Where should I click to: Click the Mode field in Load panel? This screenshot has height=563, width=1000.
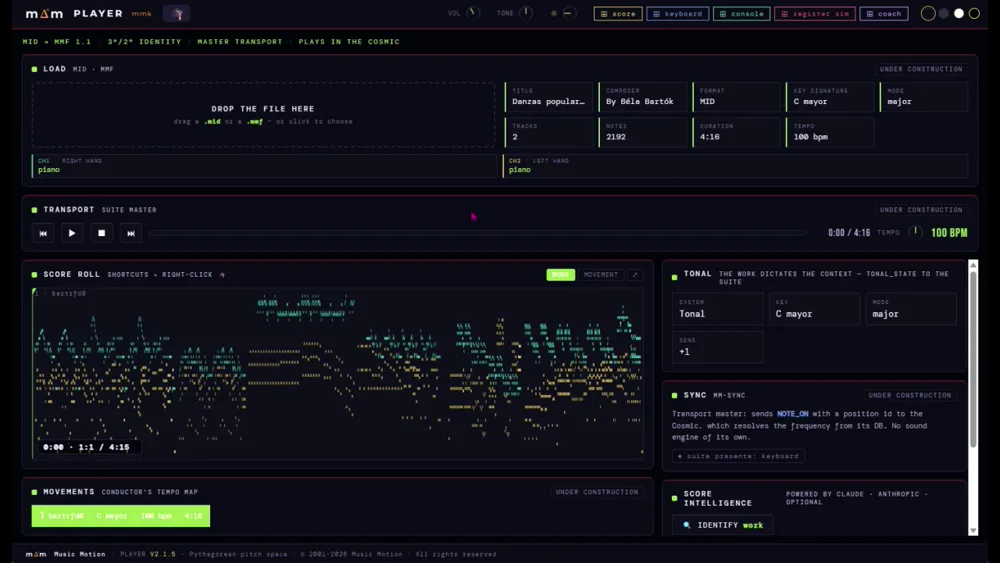click(924, 97)
